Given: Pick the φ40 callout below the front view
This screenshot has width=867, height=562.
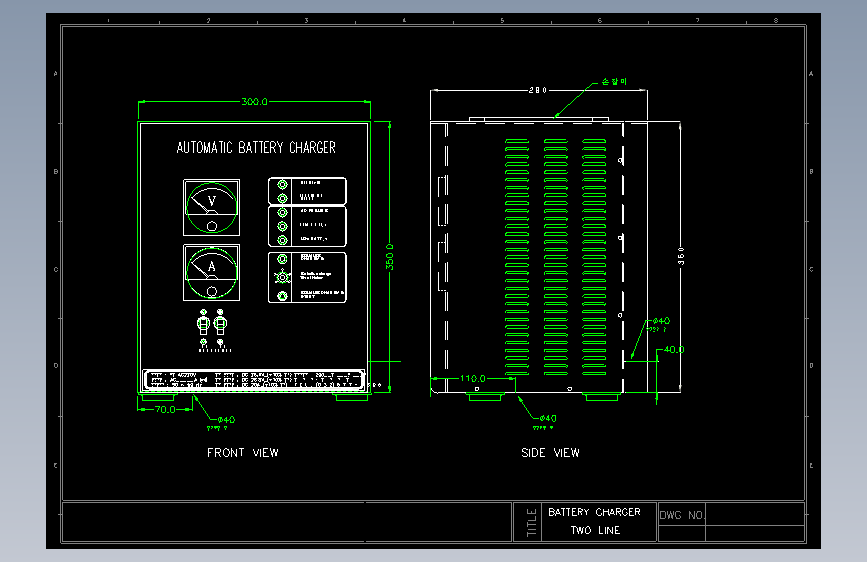Looking at the screenshot, I should point(226,420).
